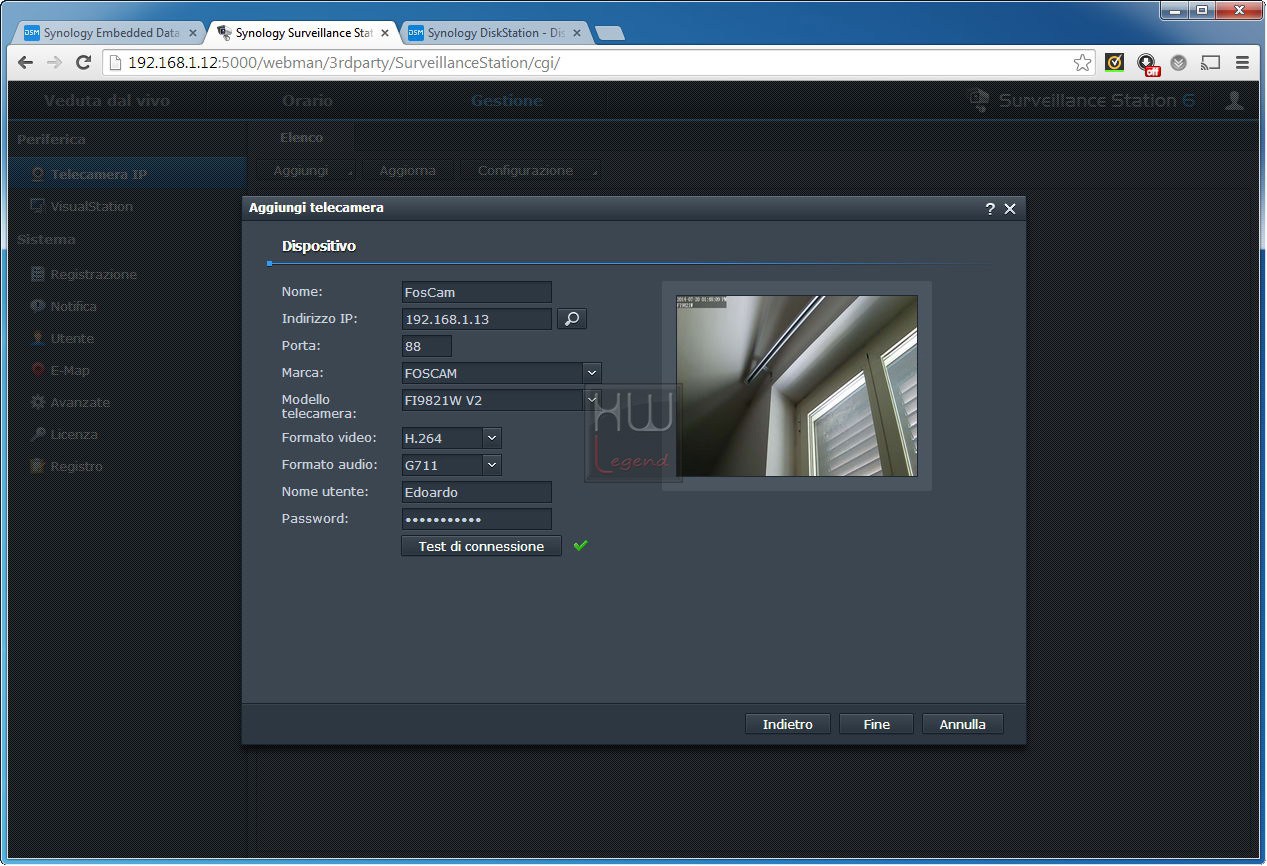1267x866 pixels.
Task: Click the Porta field showing 88
Action: click(x=427, y=346)
